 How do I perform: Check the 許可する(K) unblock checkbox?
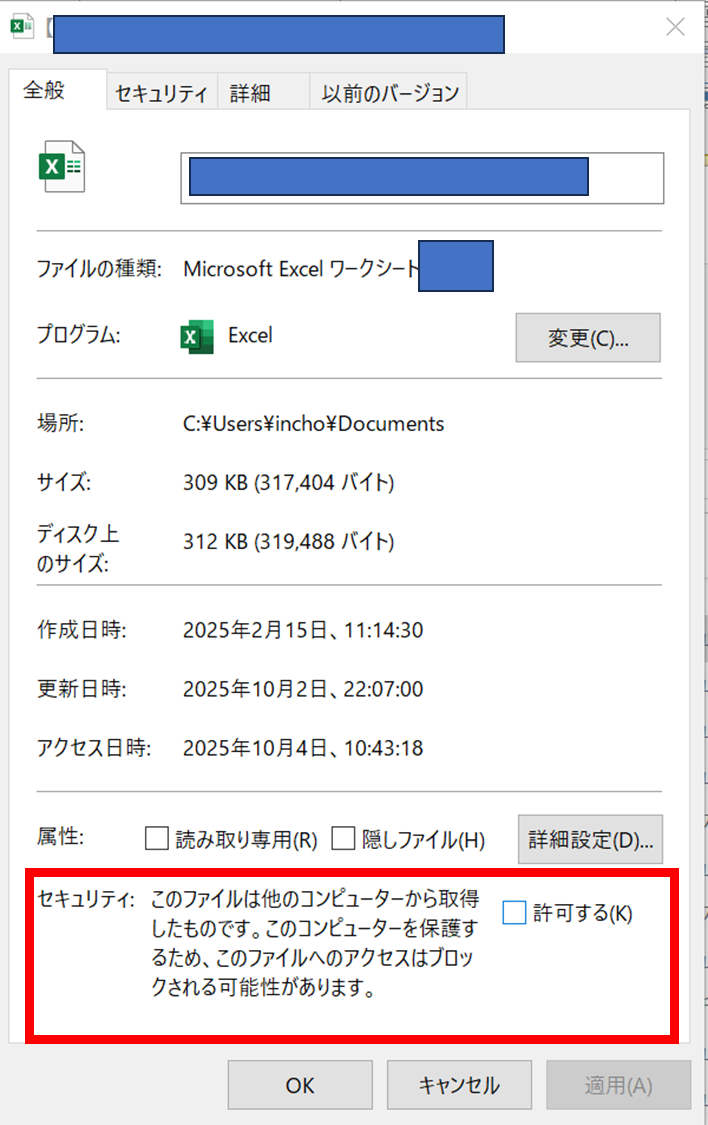tap(514, 913)
